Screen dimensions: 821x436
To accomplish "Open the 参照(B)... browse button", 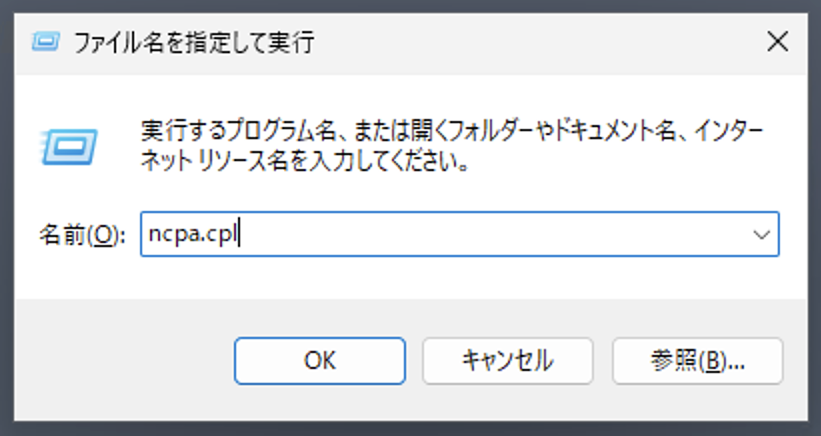I will [x=697, y=361].
